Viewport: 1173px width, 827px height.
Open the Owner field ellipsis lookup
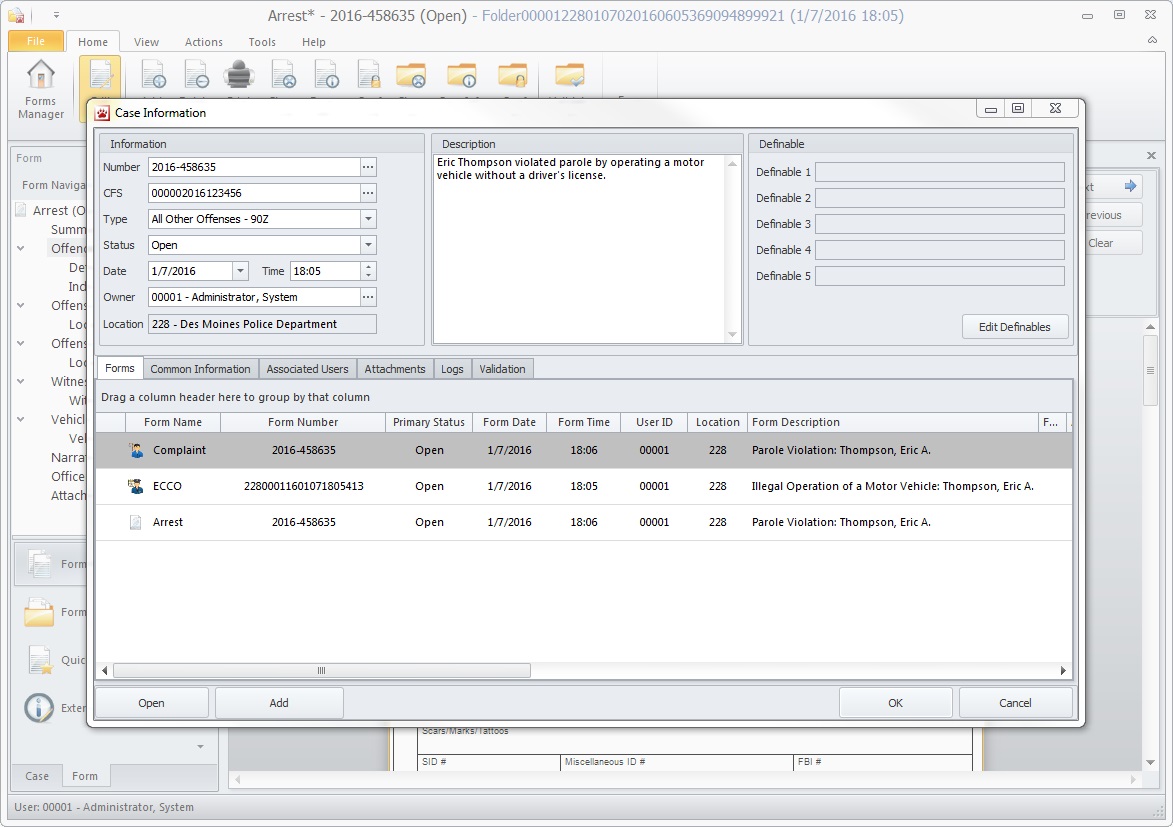(x=368, y=297)
